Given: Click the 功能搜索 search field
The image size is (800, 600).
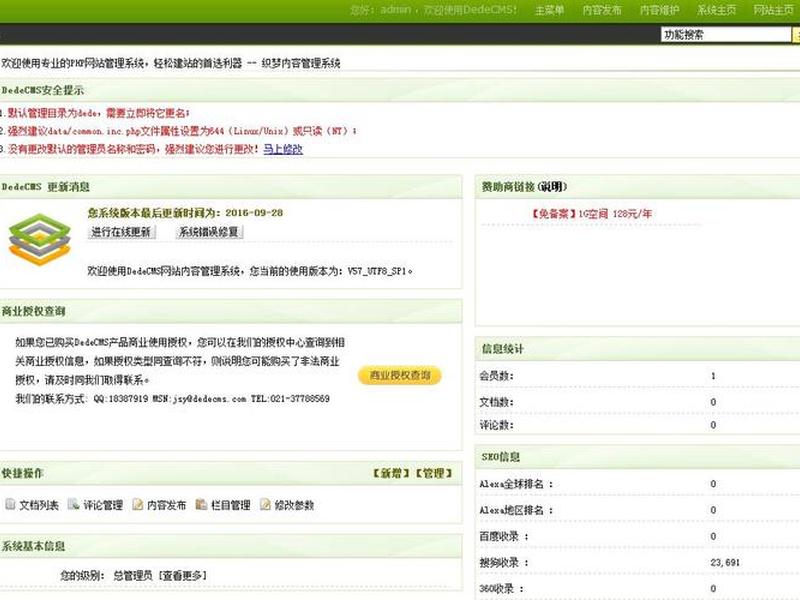Looking at the screenshot, I should pyautogui.click(x=726, y=35).
